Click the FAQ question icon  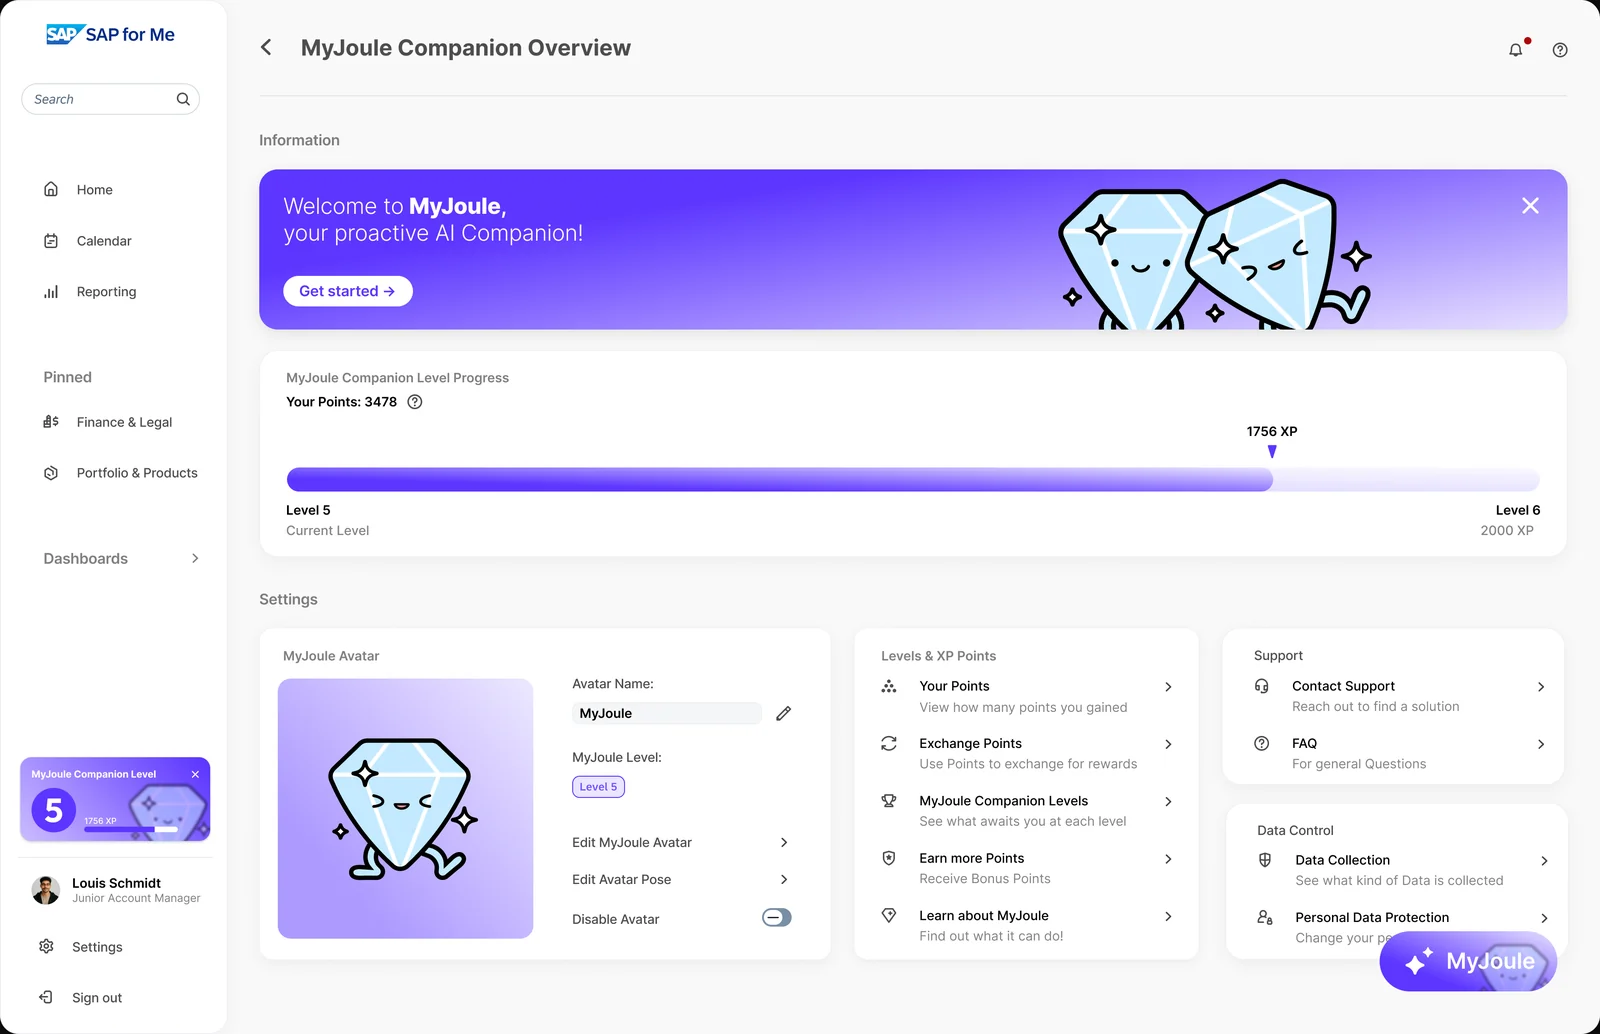[x=1262, y=743]
